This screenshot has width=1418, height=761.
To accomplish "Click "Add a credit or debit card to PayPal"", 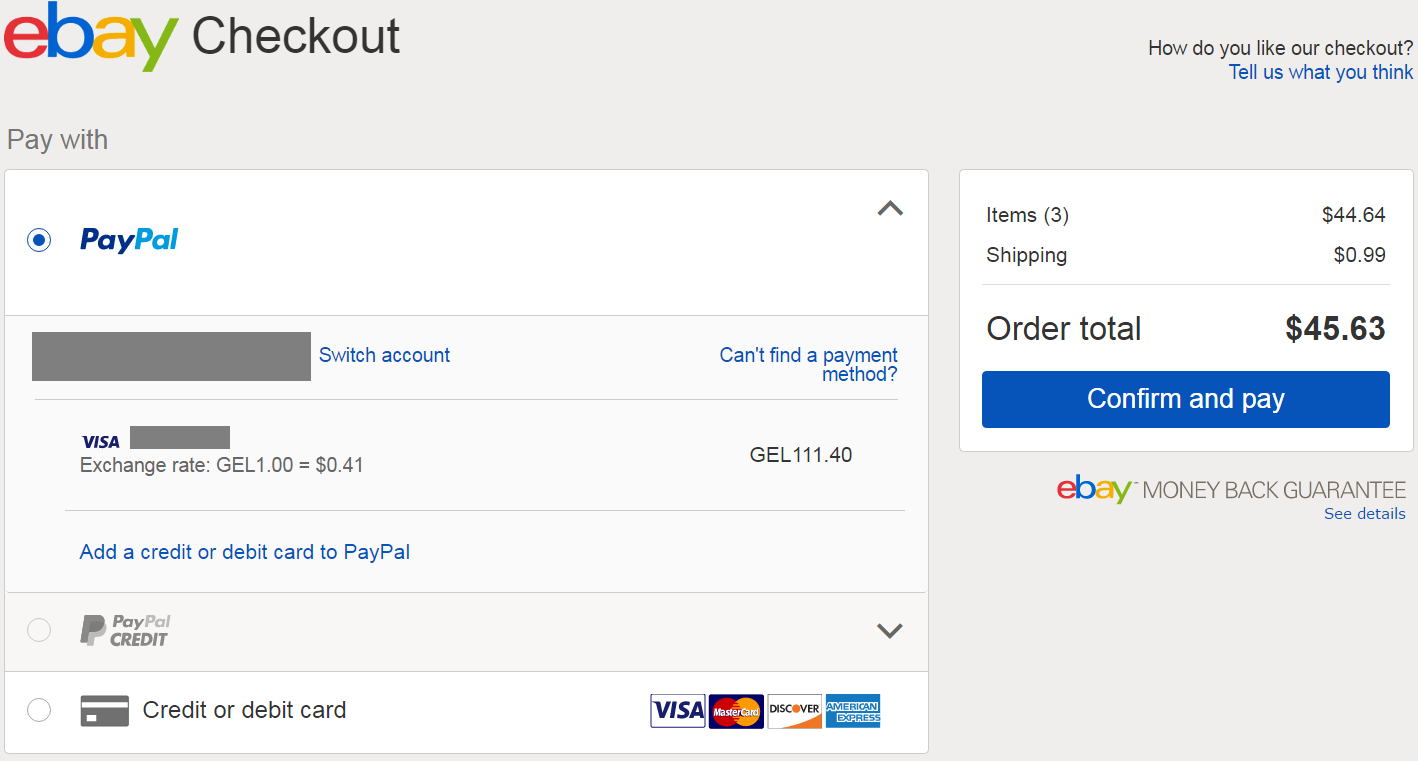I will (x=245, y=552).
